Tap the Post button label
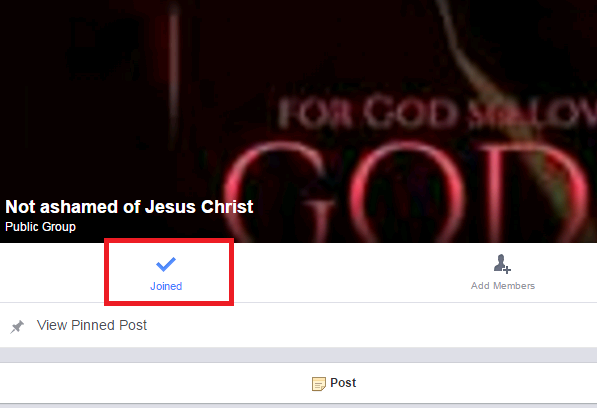This screenshot has height=408, width=597. (343, 382)
